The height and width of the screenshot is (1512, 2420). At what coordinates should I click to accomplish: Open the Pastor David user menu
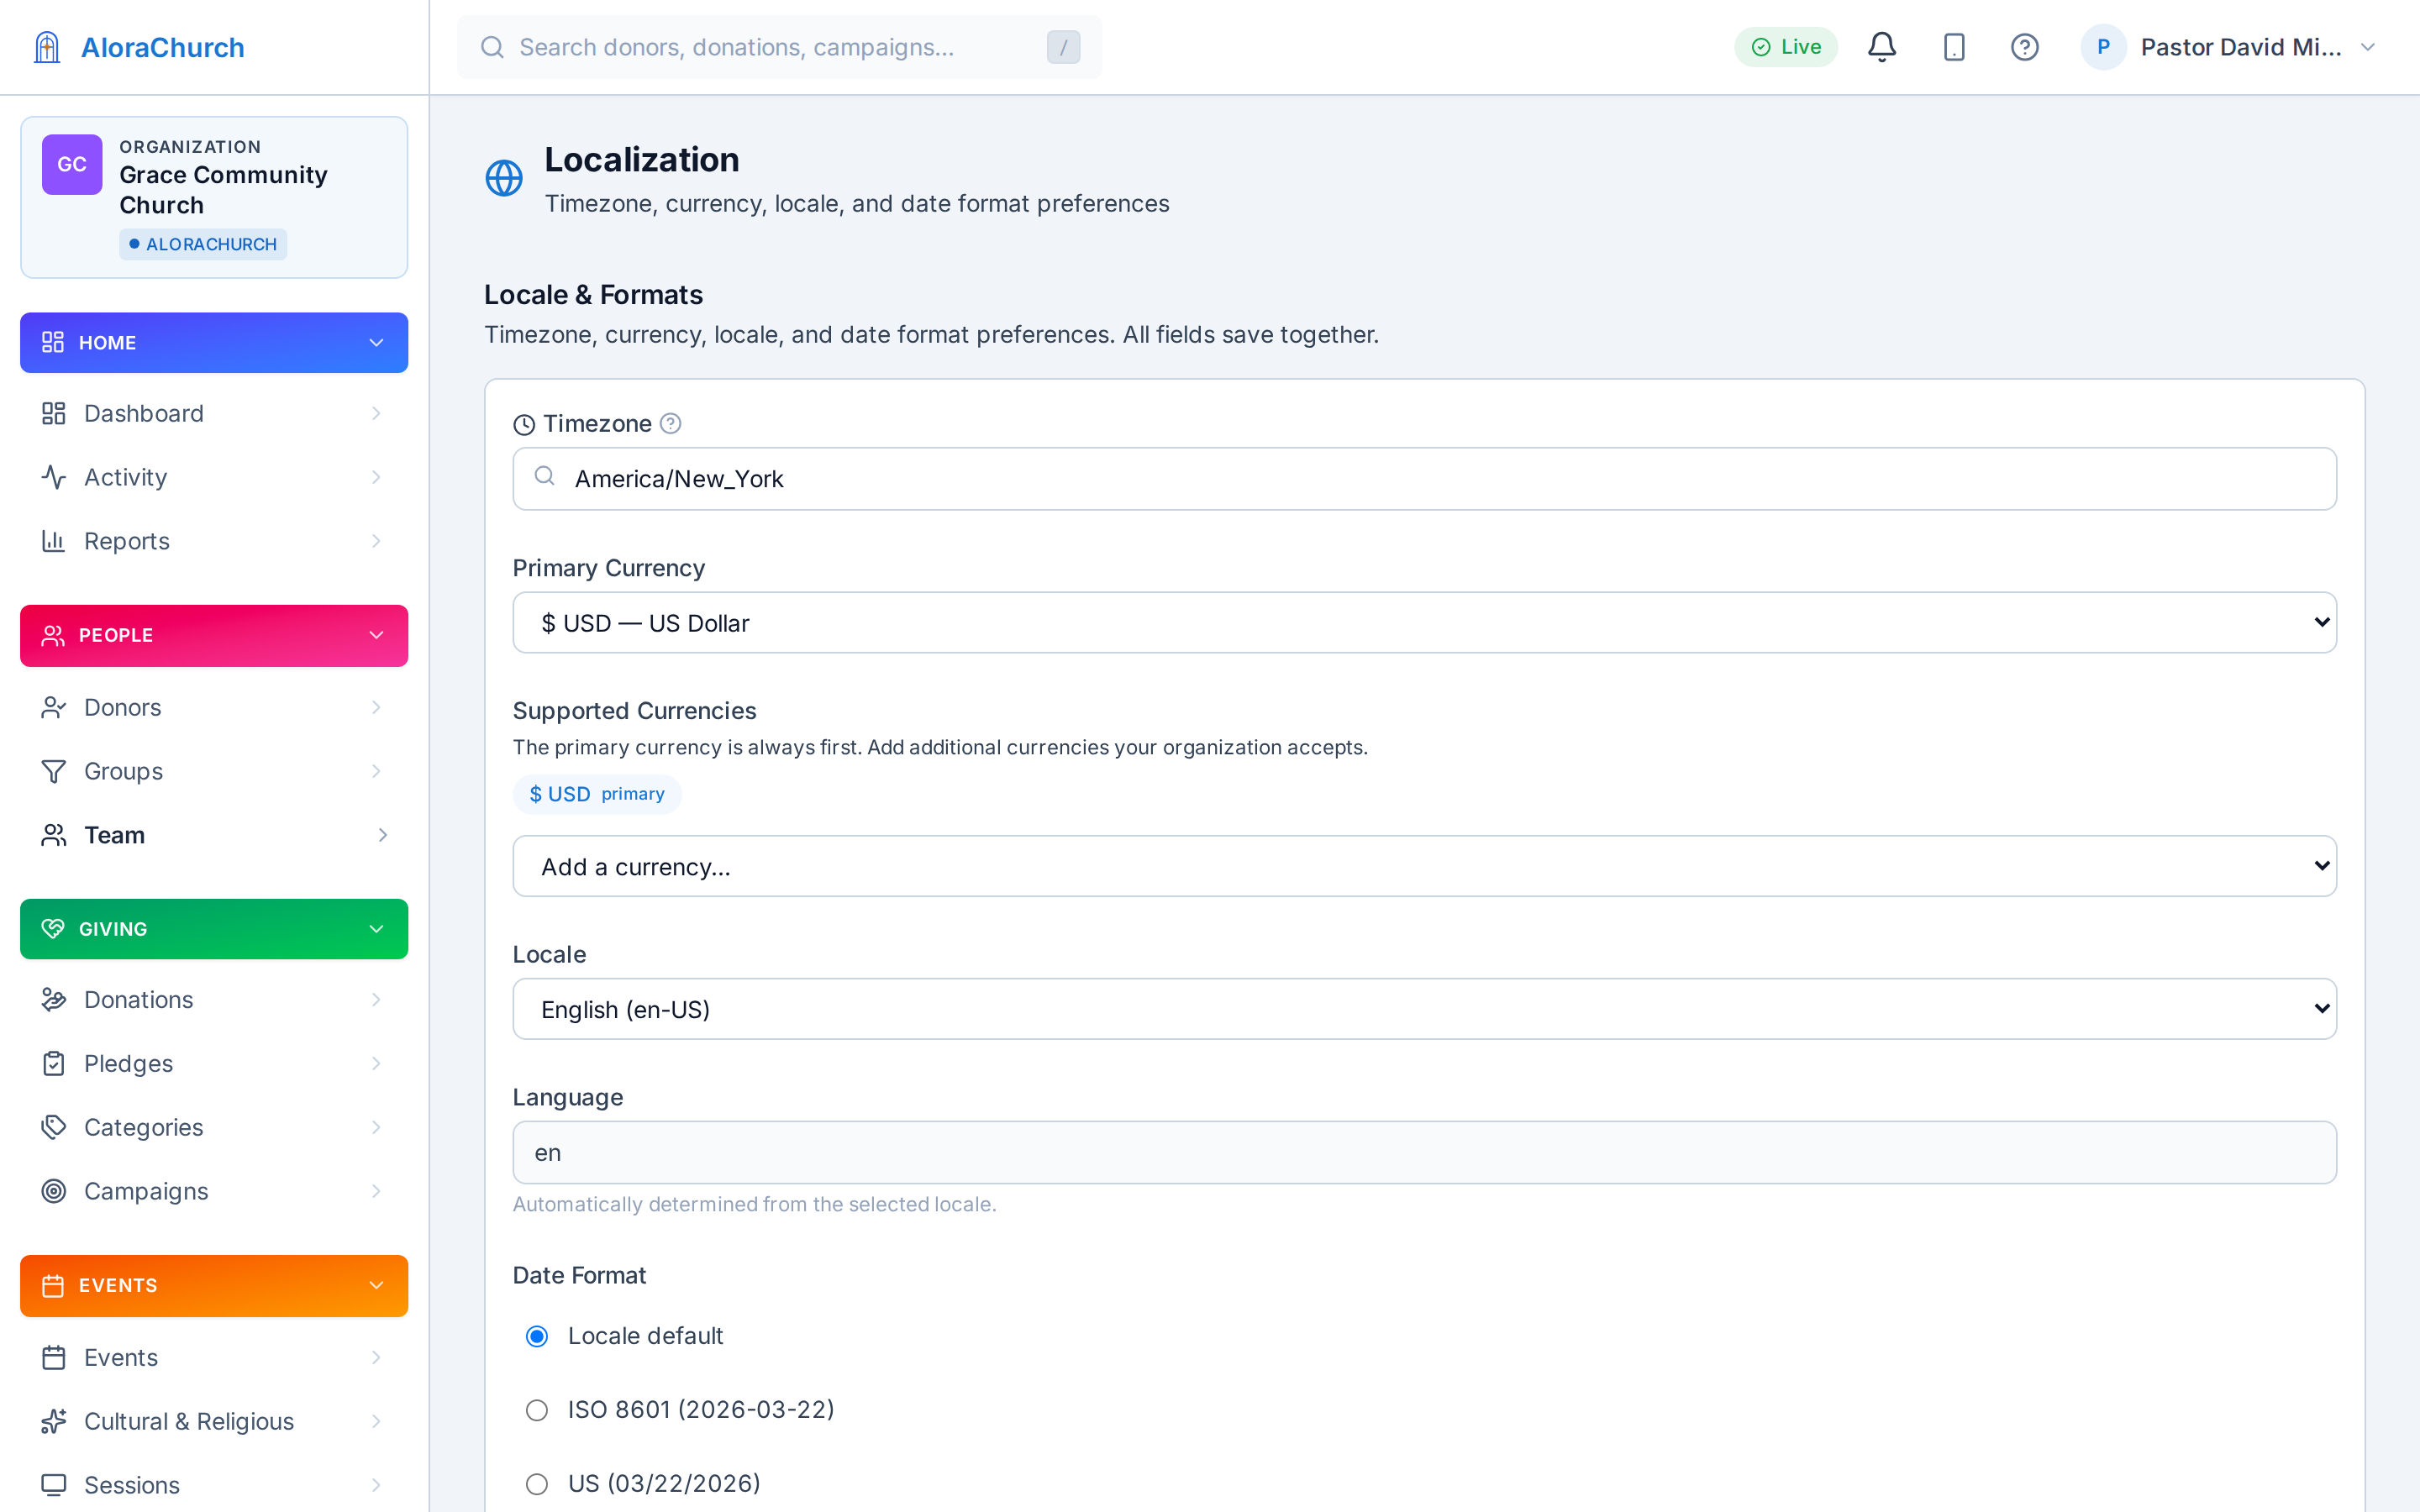pyautogui.click(x=2228, y=47)
